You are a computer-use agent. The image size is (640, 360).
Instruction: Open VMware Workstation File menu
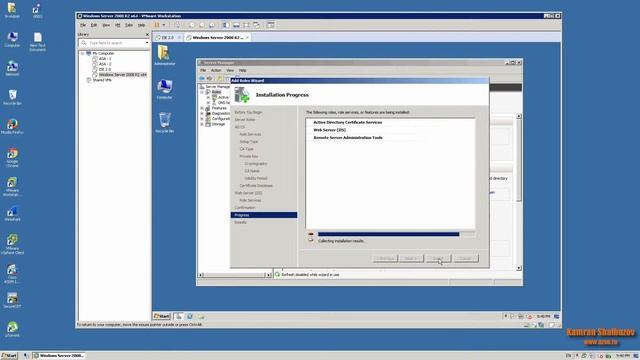pos(83,25)
